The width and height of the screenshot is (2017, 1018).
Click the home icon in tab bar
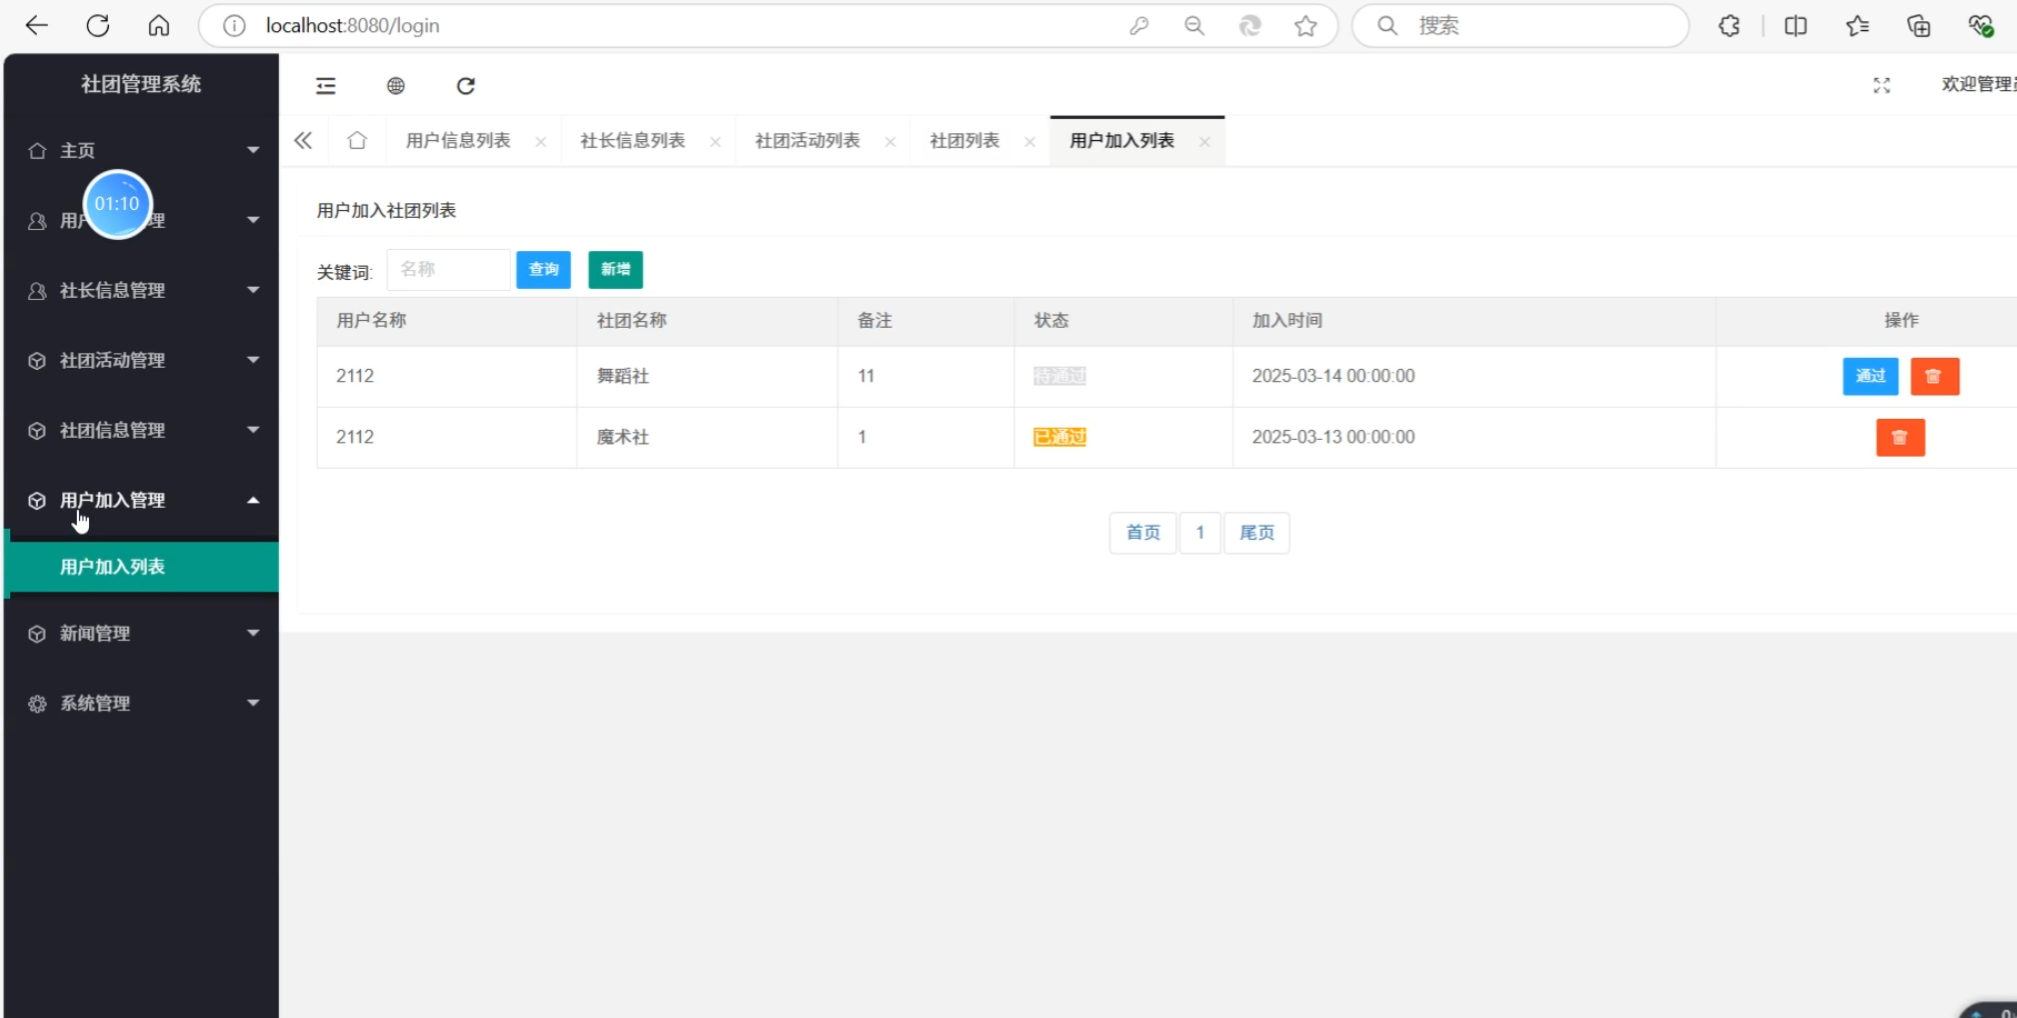[x=357, y=141]
